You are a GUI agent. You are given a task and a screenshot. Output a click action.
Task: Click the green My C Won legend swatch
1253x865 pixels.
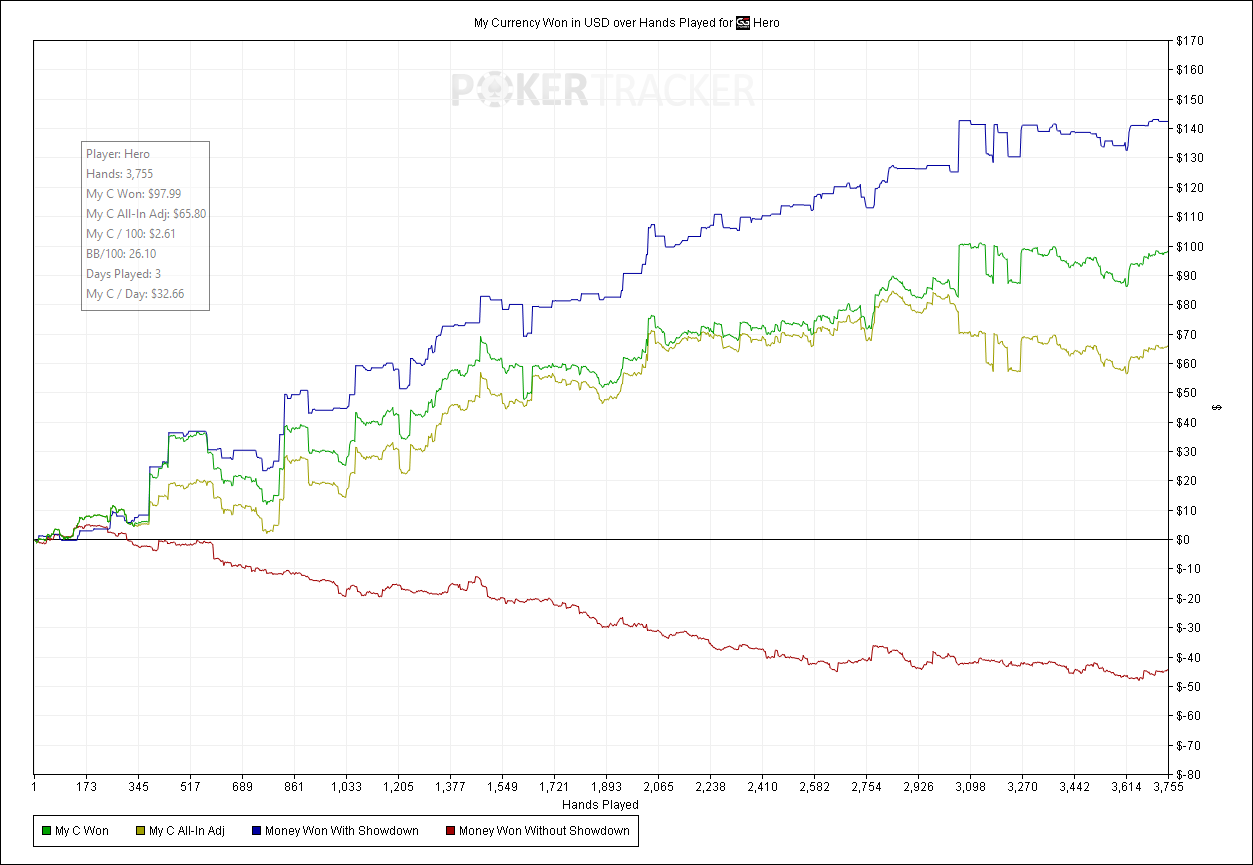(x=46, y=831)
